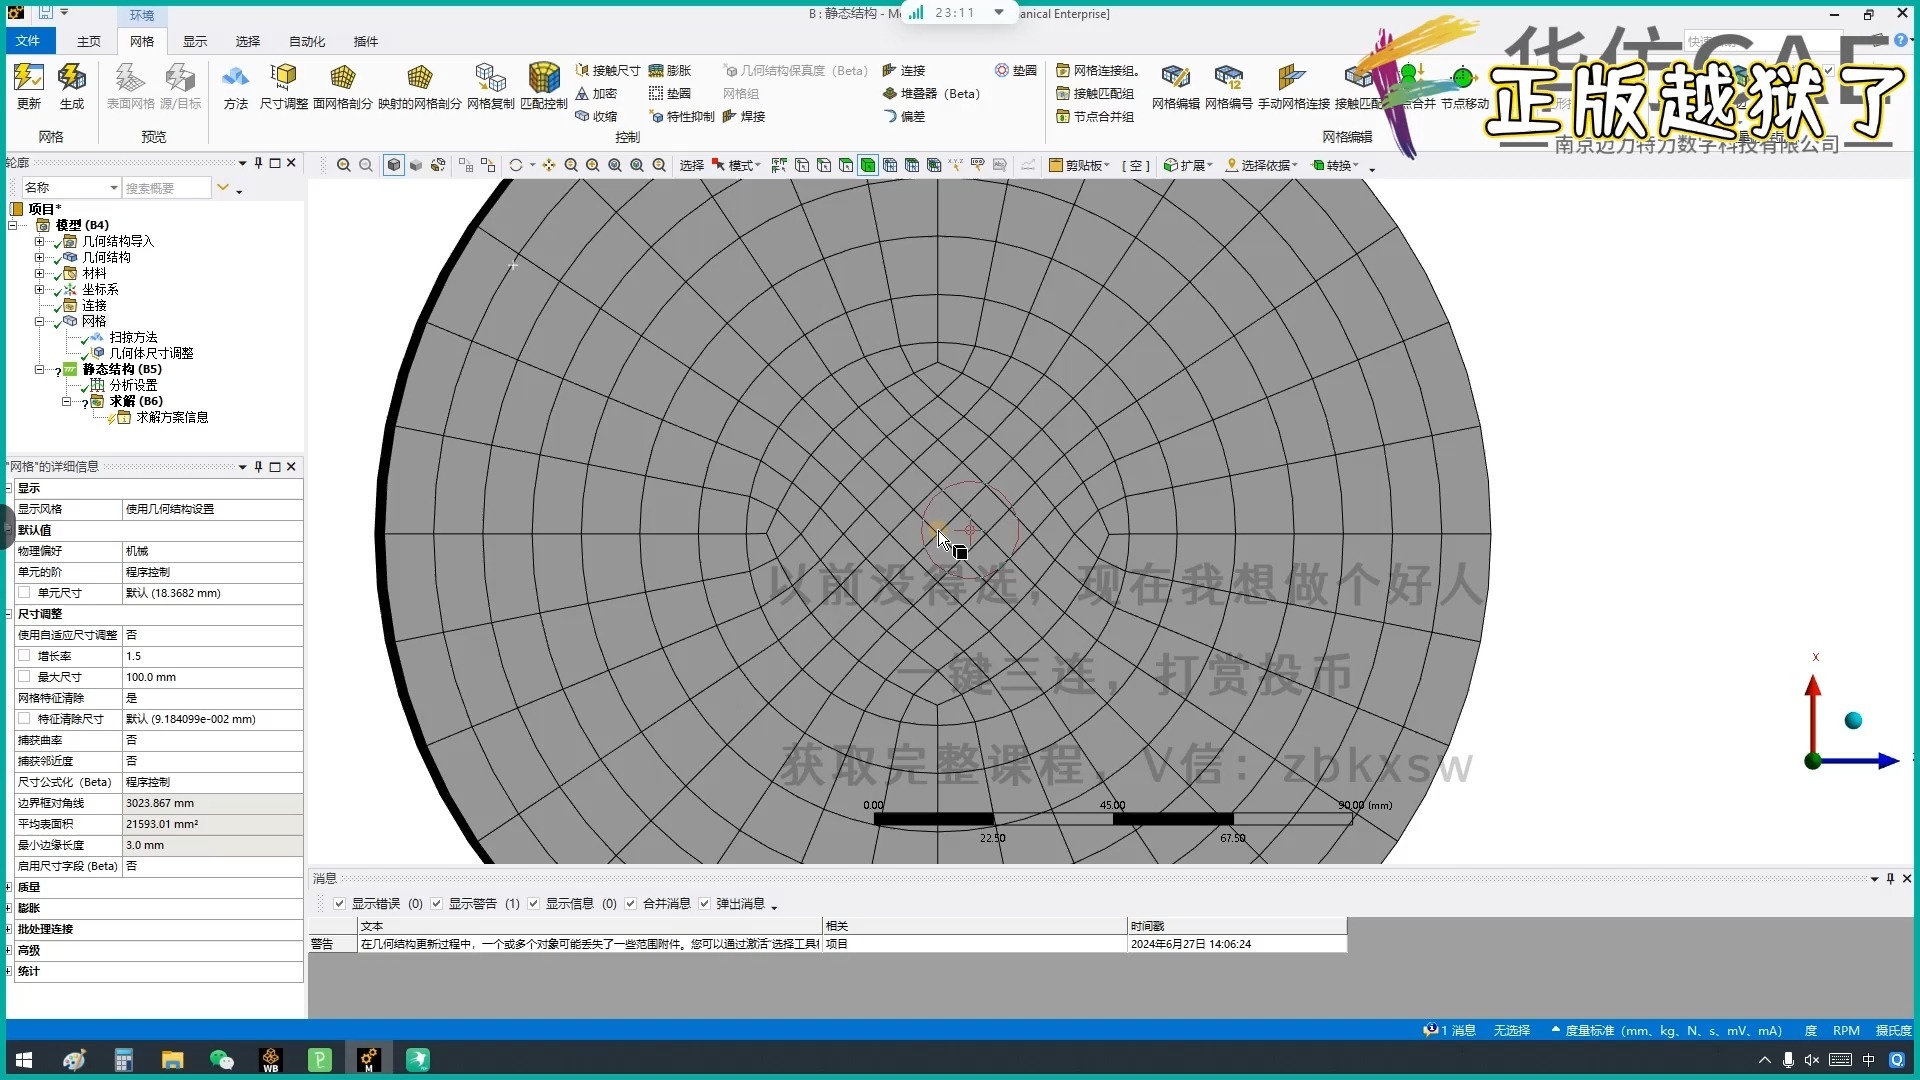This screenshot has width=1920, height=1080.
Task: Select 扫掠方法 (Sweep Method) in the tree
Action: (133, 337)
